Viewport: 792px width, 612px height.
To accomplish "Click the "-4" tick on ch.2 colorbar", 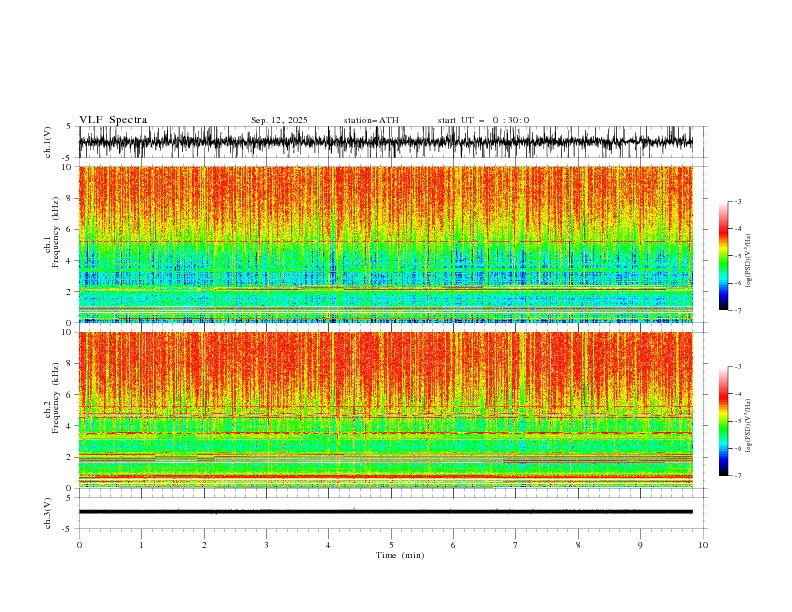I will click(738, 394).
